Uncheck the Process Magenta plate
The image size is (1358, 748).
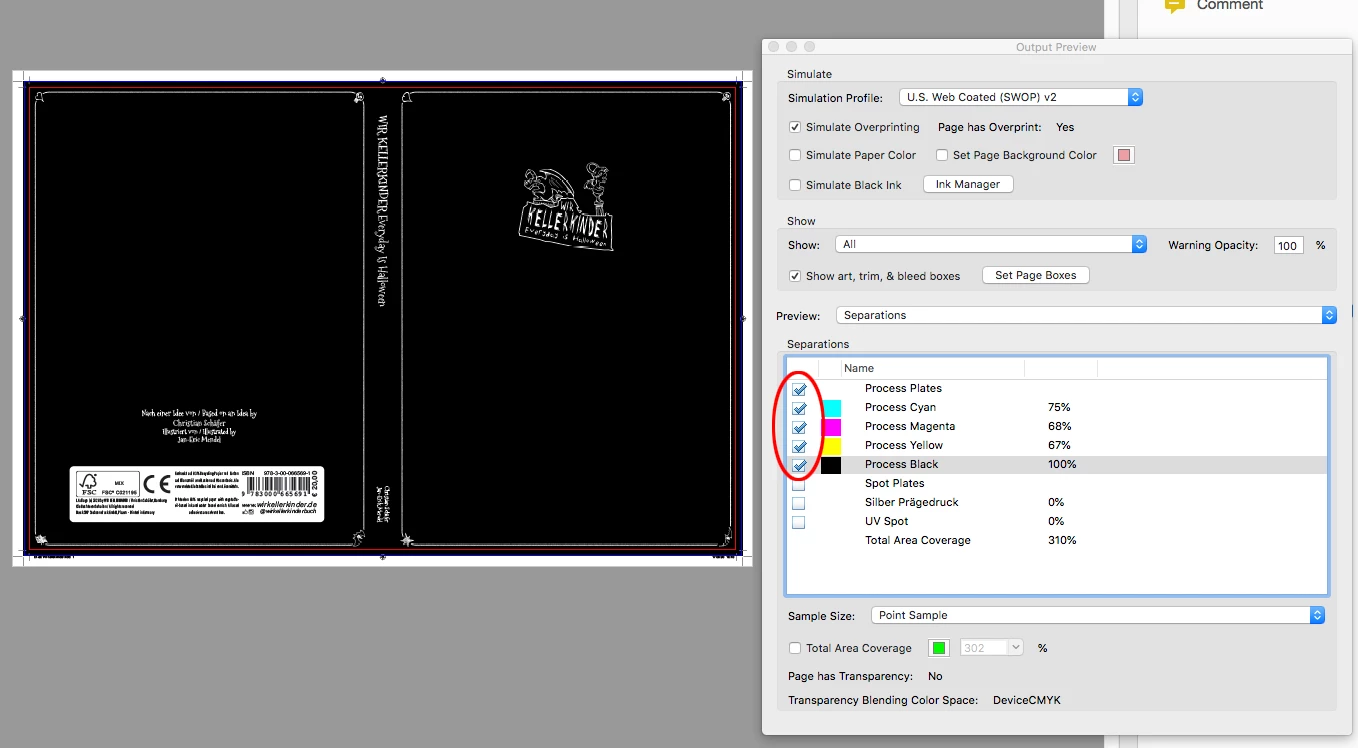[799, 427]
